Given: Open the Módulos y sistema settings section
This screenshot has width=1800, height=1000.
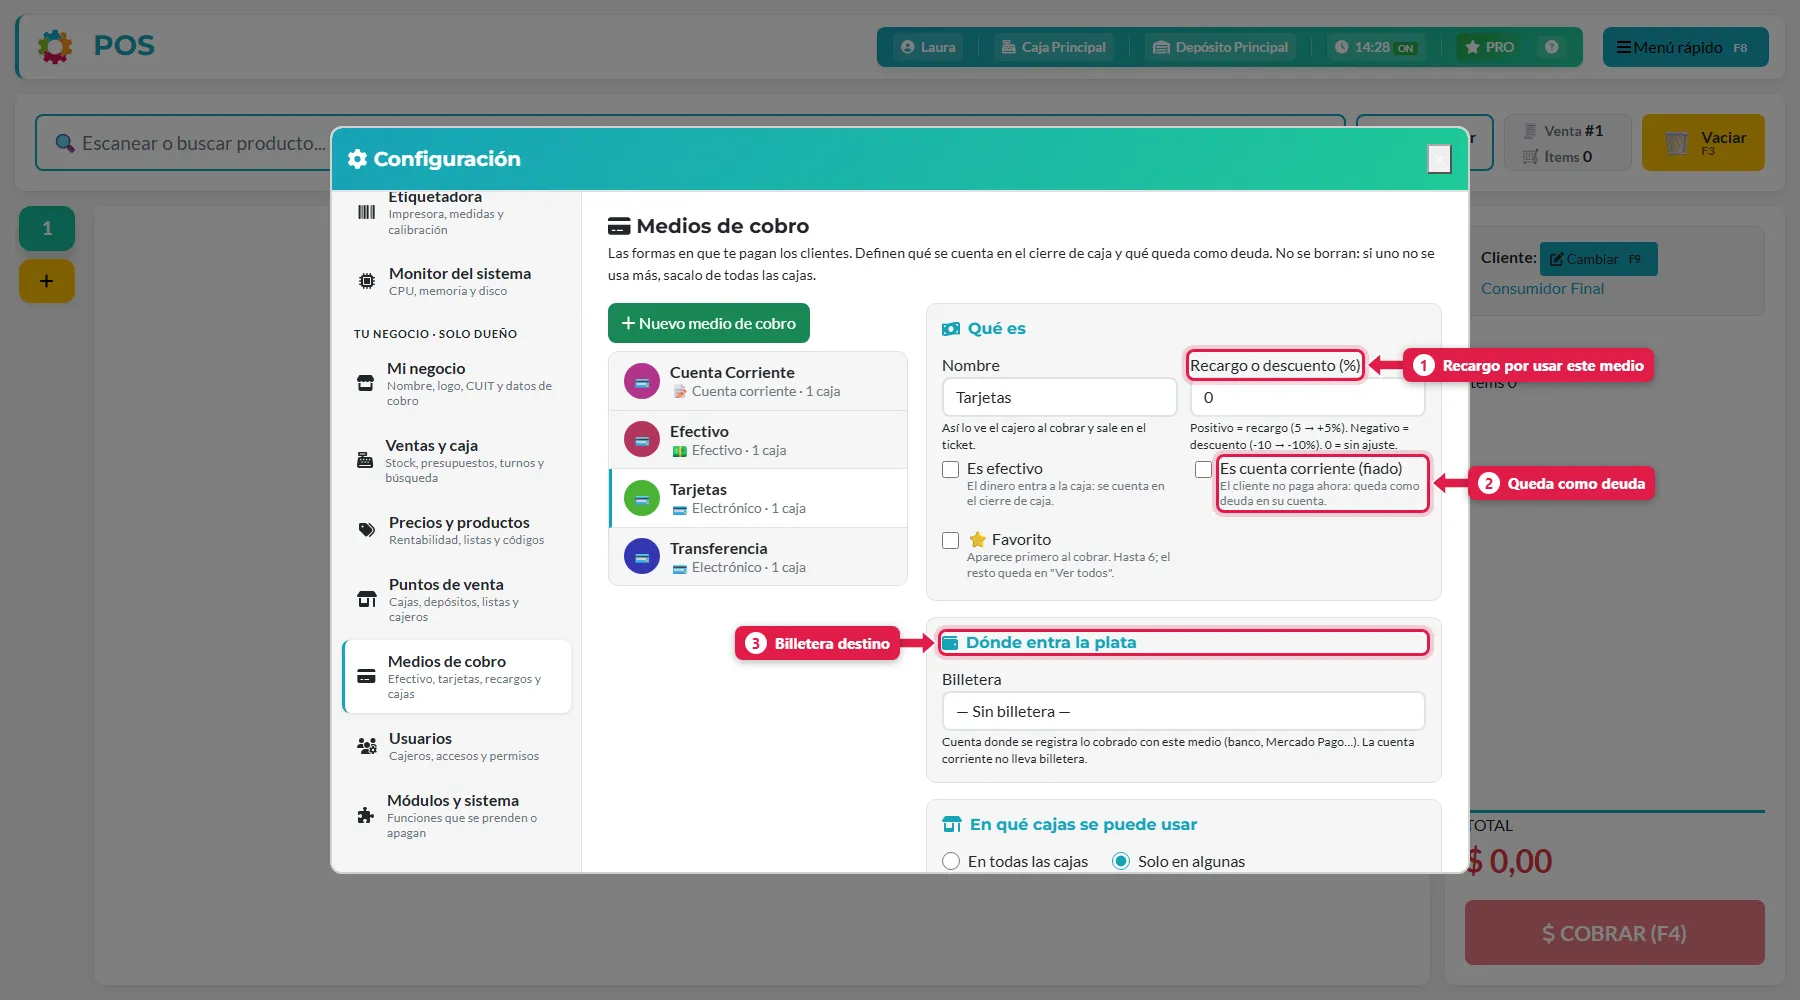Looking at the screenshot, I should point(457,815).
